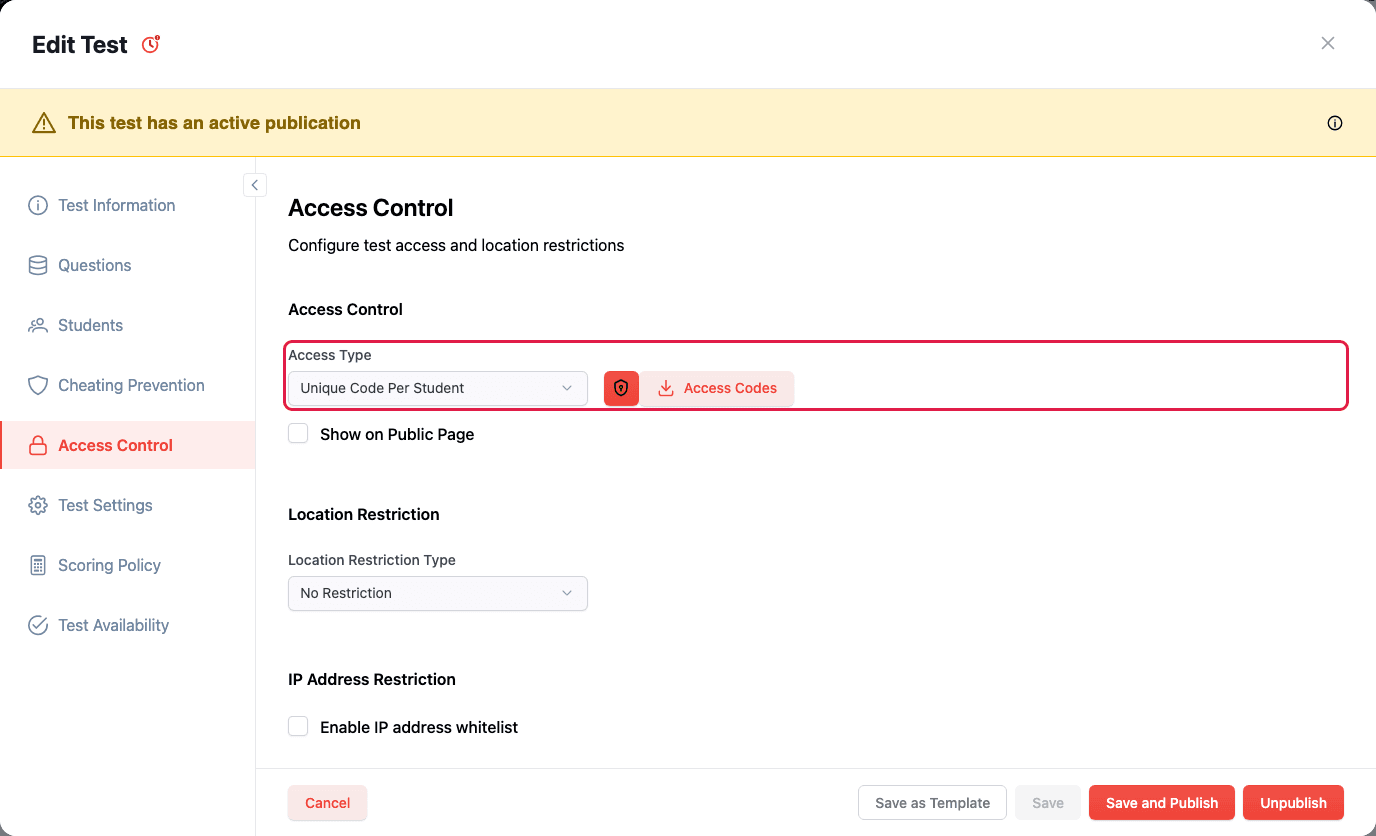Image resolution: width=1376 pixels, height=836 pixels.
Task: Open the Access Type dropdown
Action: tap(438, 388)
